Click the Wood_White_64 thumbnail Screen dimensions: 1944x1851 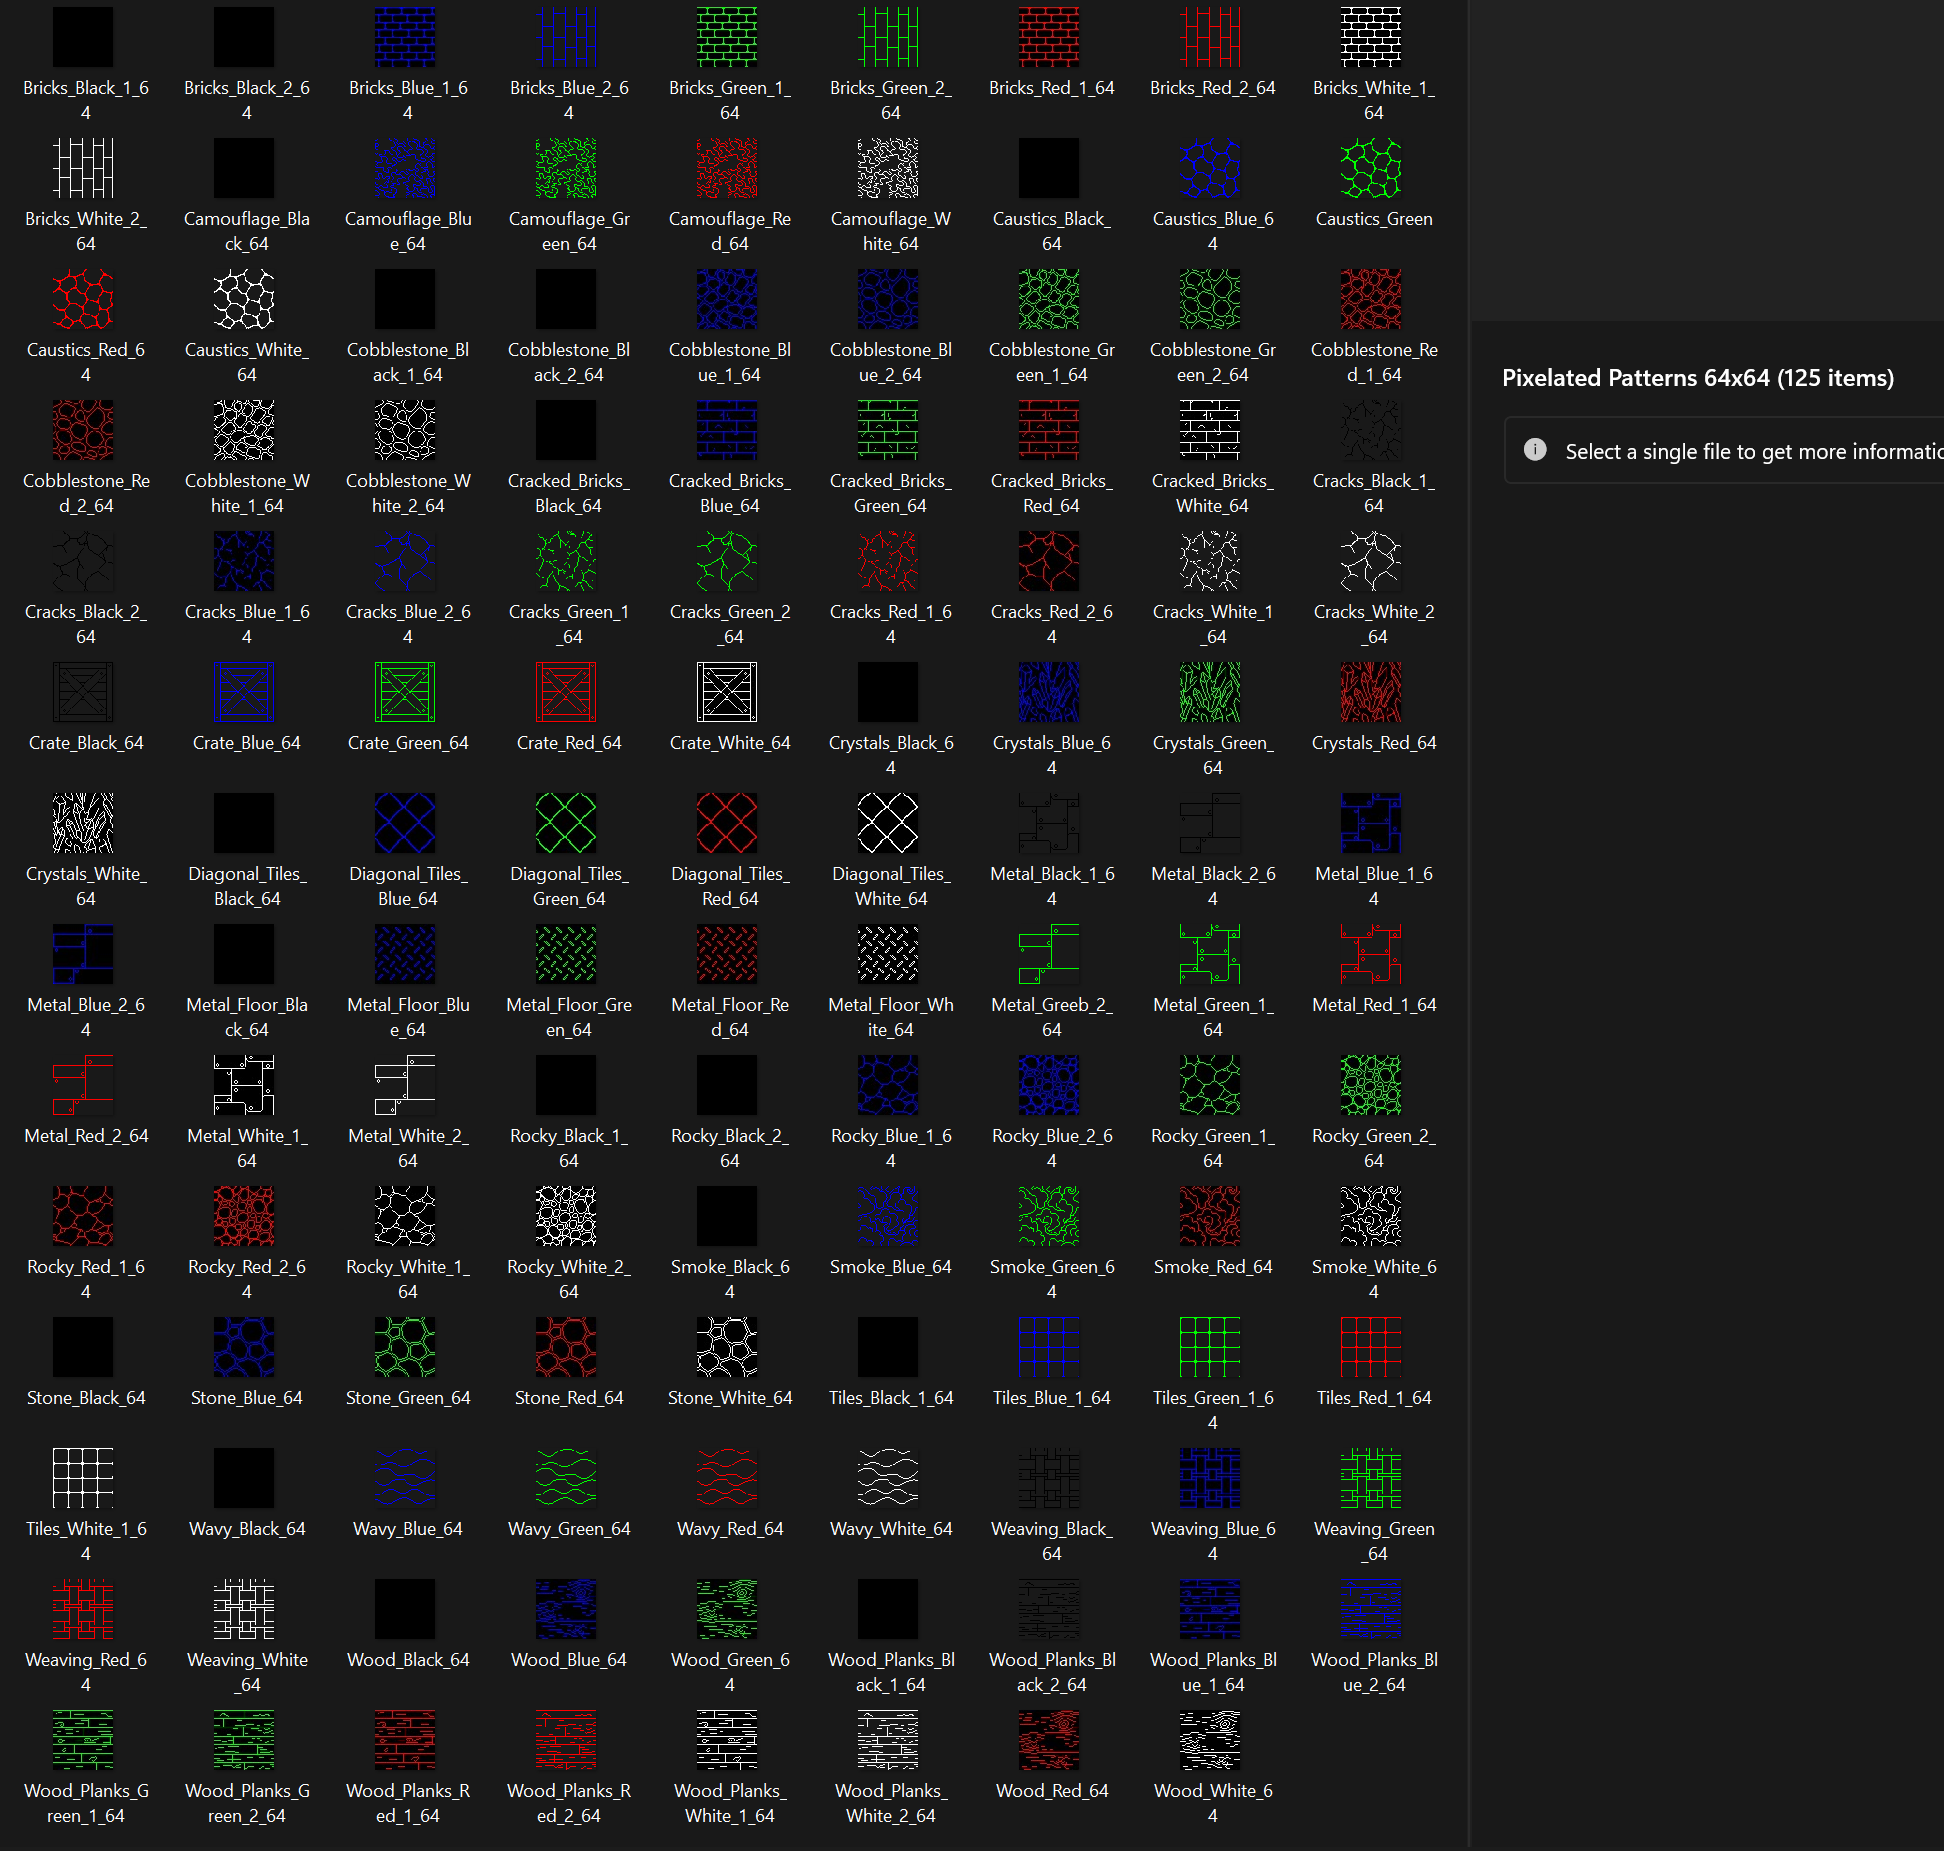[1210, 1740]
